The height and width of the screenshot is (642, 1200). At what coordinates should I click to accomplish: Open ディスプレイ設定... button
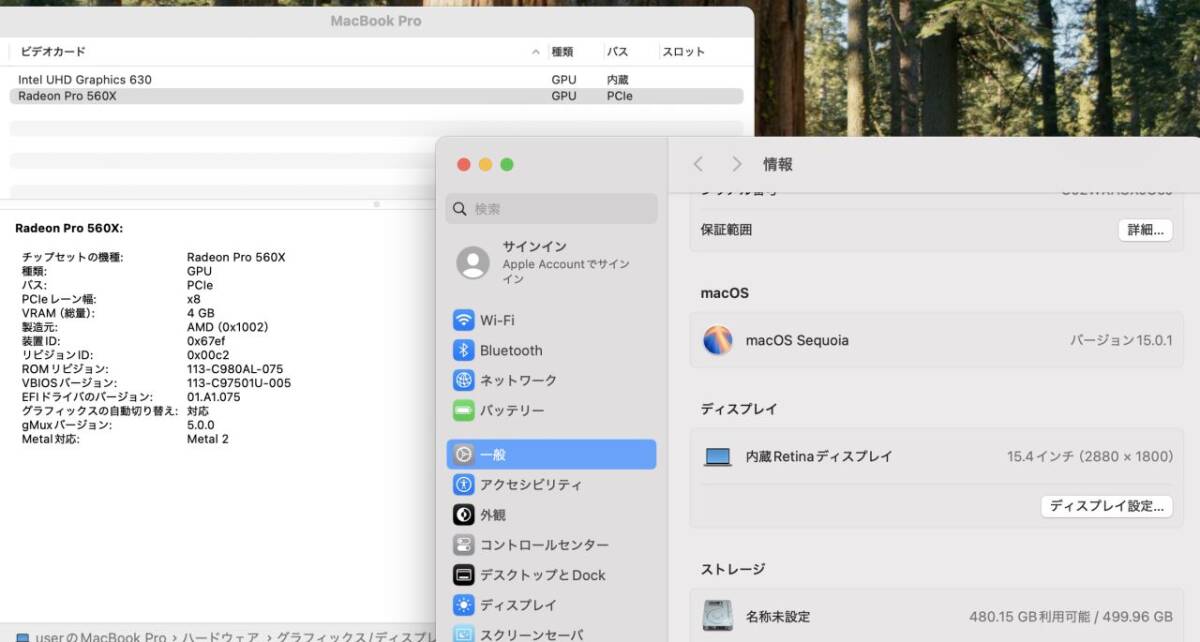coord(1107,506)
